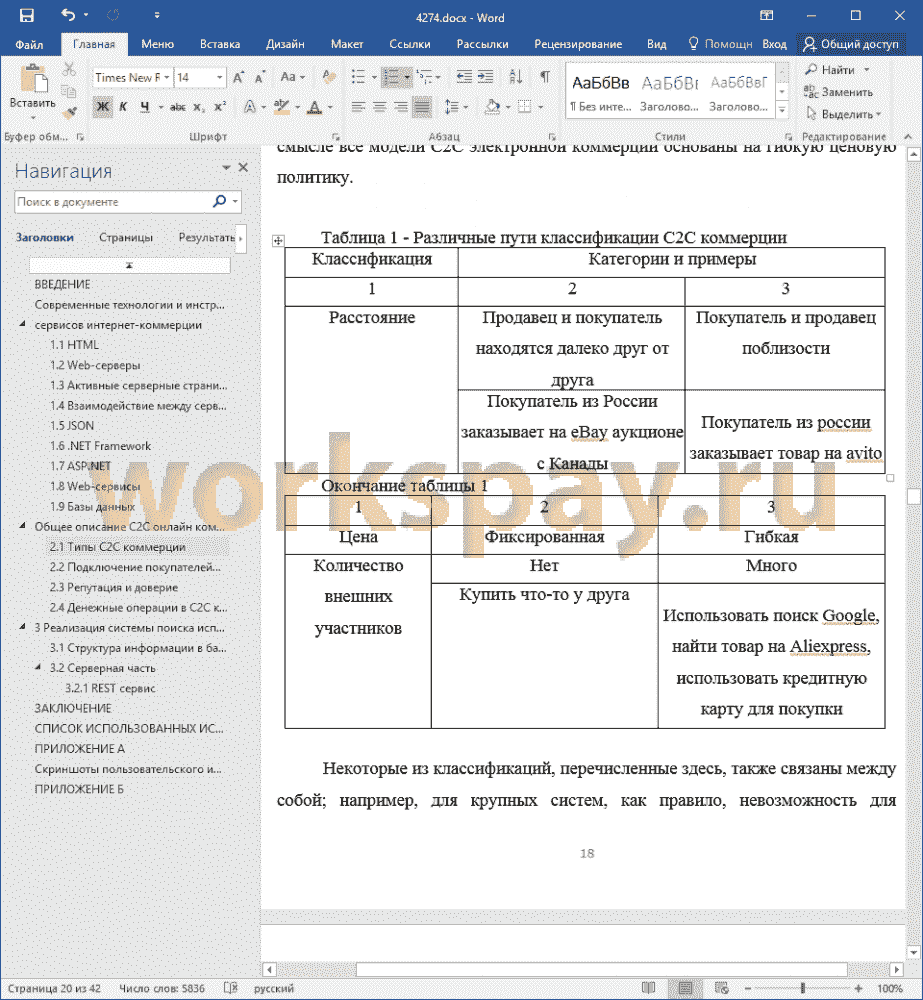Open the Ribbon display options icon
Screen dimensions: 923x1000
tap(767, 15)
